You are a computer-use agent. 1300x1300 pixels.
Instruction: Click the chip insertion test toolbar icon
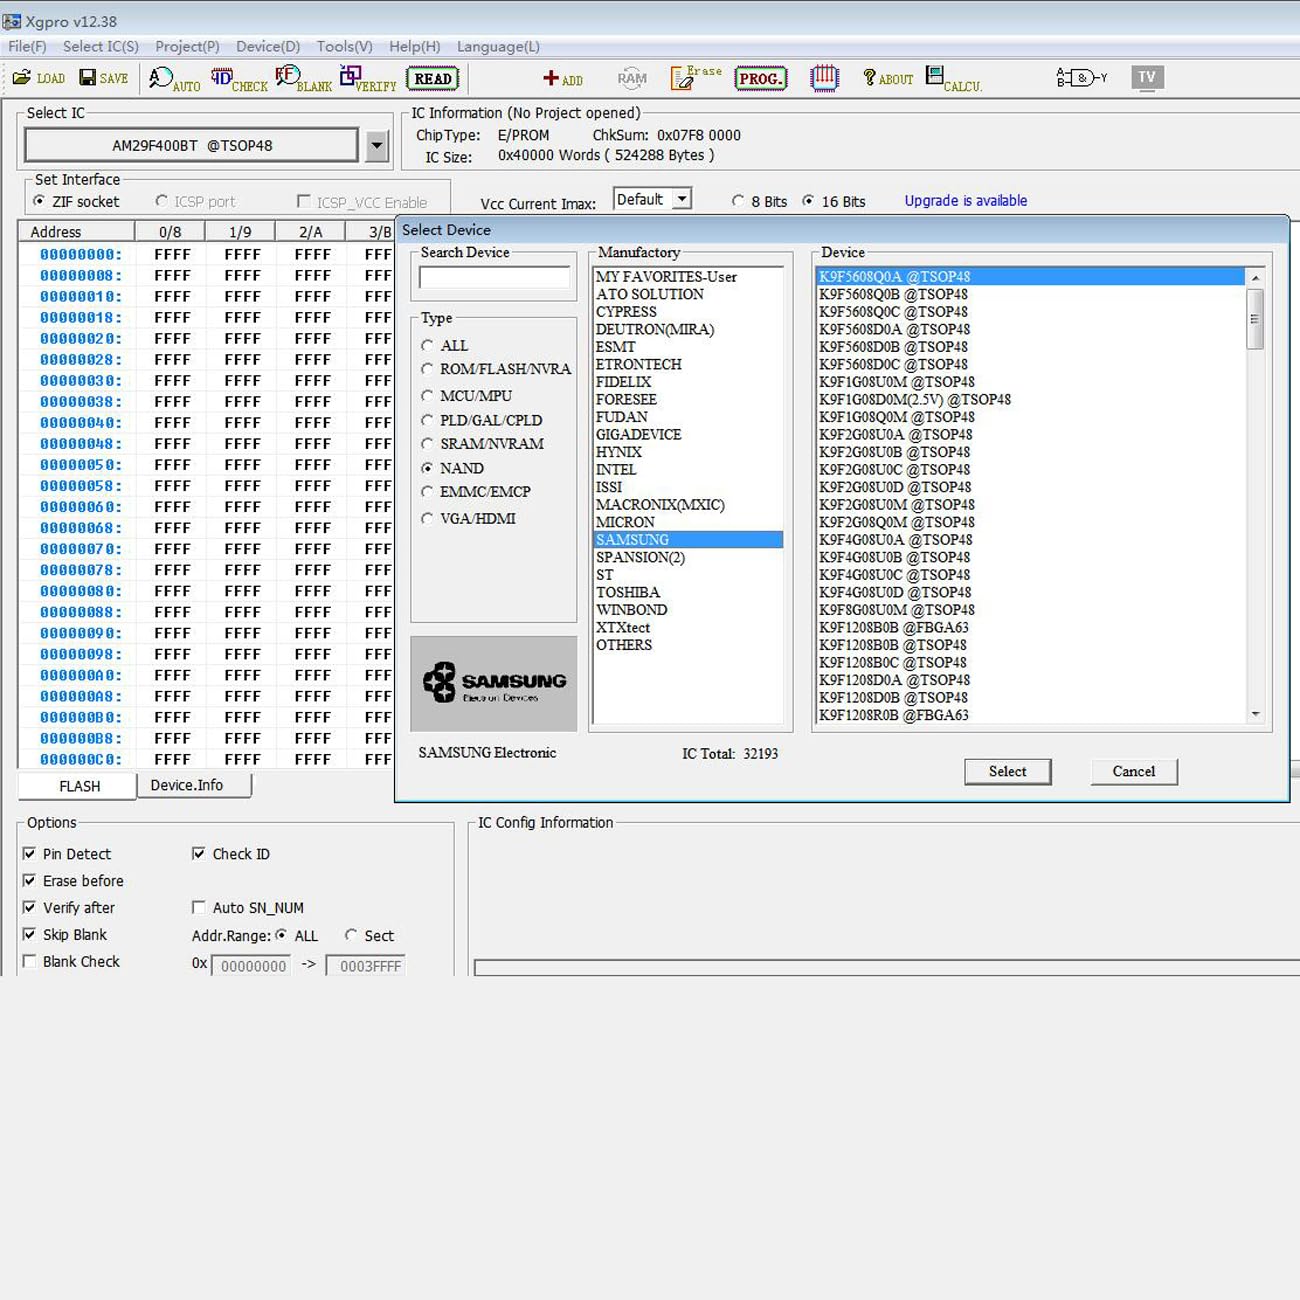click(824, 78)
